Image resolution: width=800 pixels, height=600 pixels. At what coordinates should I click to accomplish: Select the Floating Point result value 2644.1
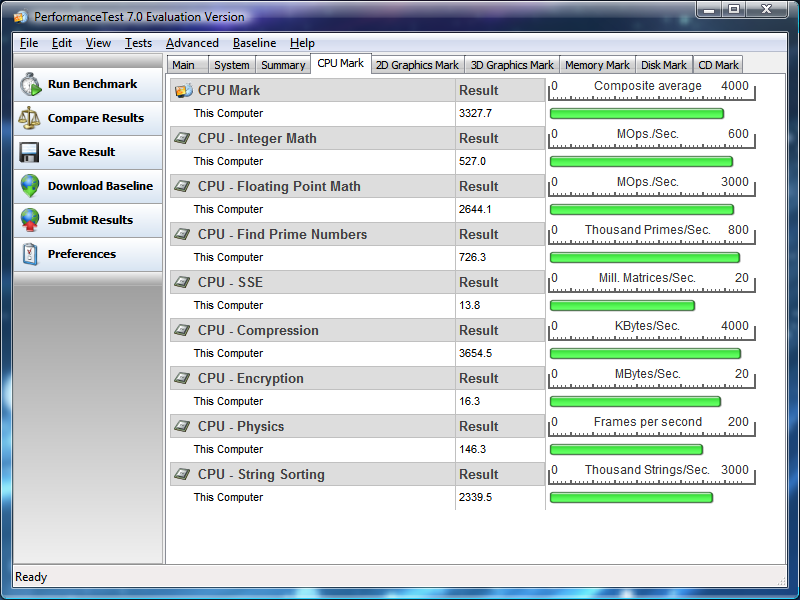(x=475, y=209)
